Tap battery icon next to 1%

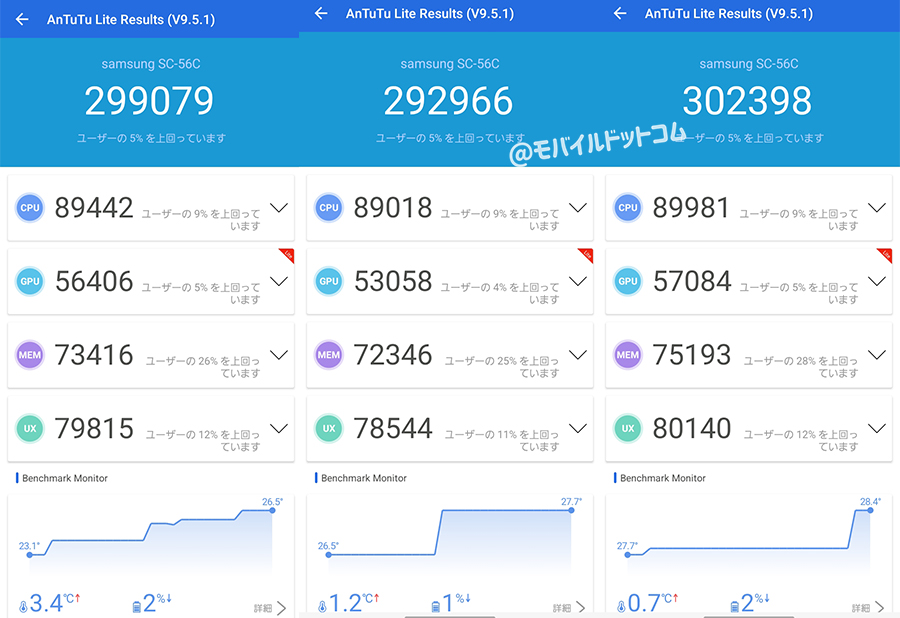pos(436,607)
